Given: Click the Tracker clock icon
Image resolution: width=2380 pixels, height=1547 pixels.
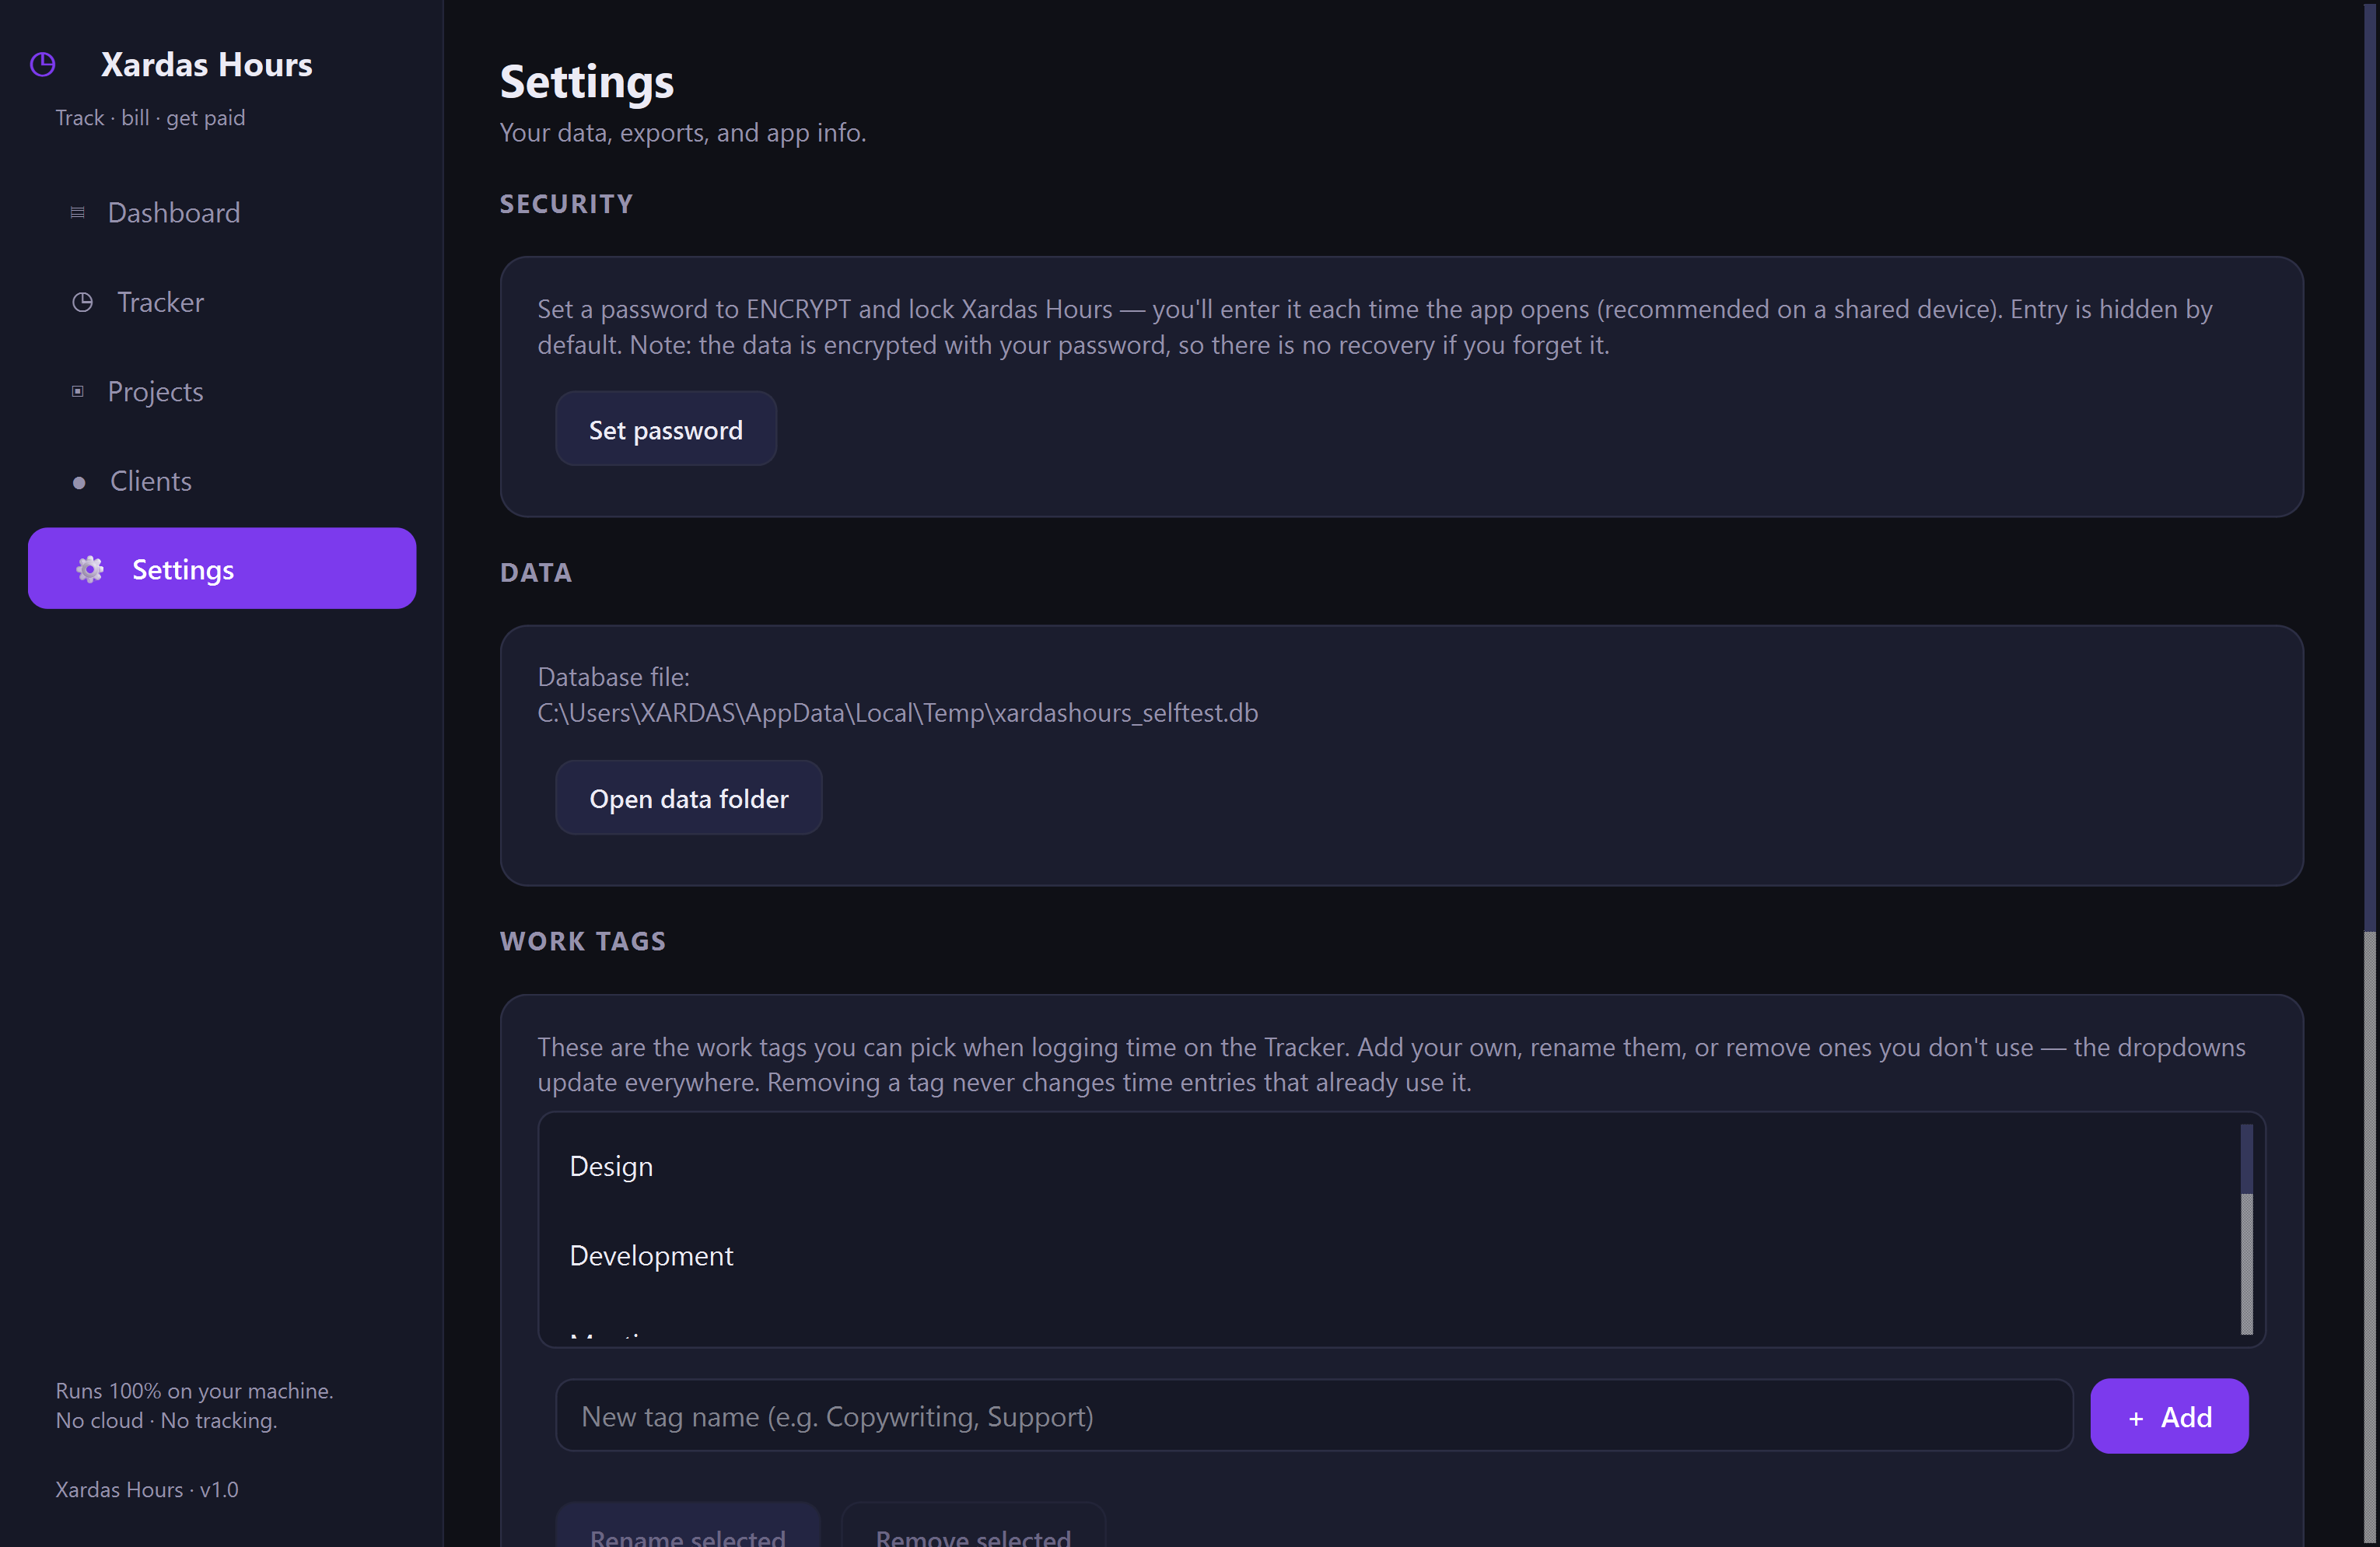Looking at the screenshot, I should point(83,302).
